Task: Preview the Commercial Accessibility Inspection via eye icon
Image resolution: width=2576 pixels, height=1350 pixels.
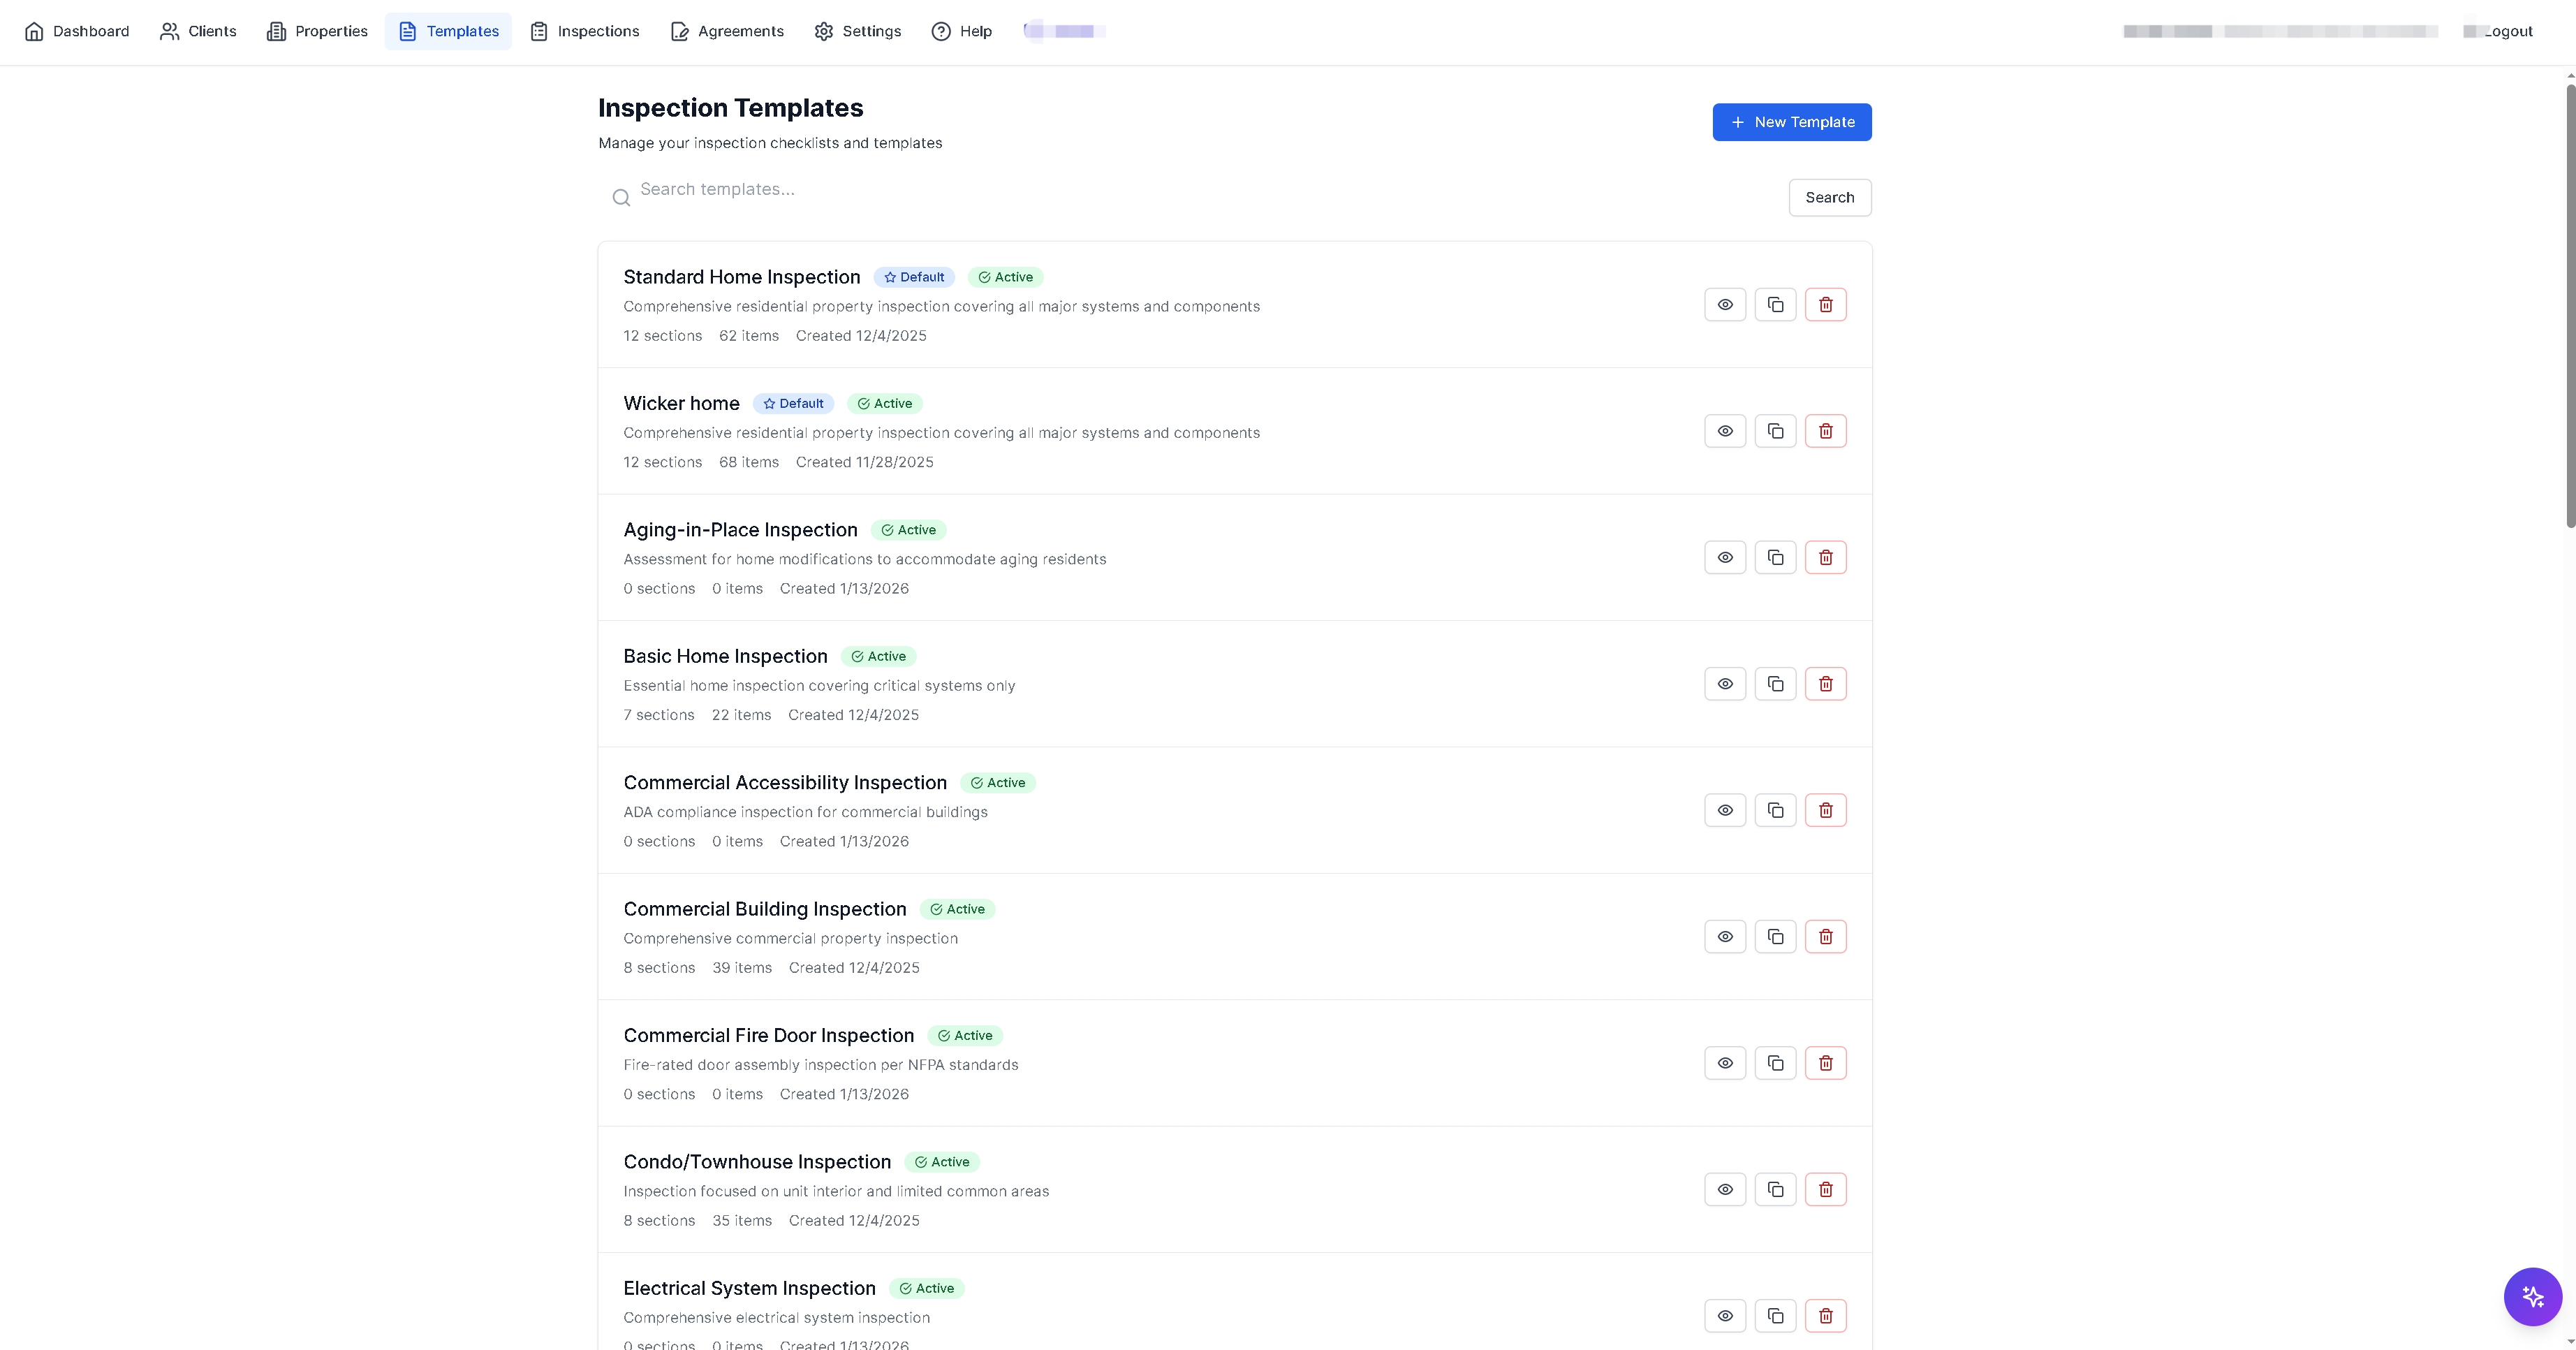Action: click(x=1725, y=810)
